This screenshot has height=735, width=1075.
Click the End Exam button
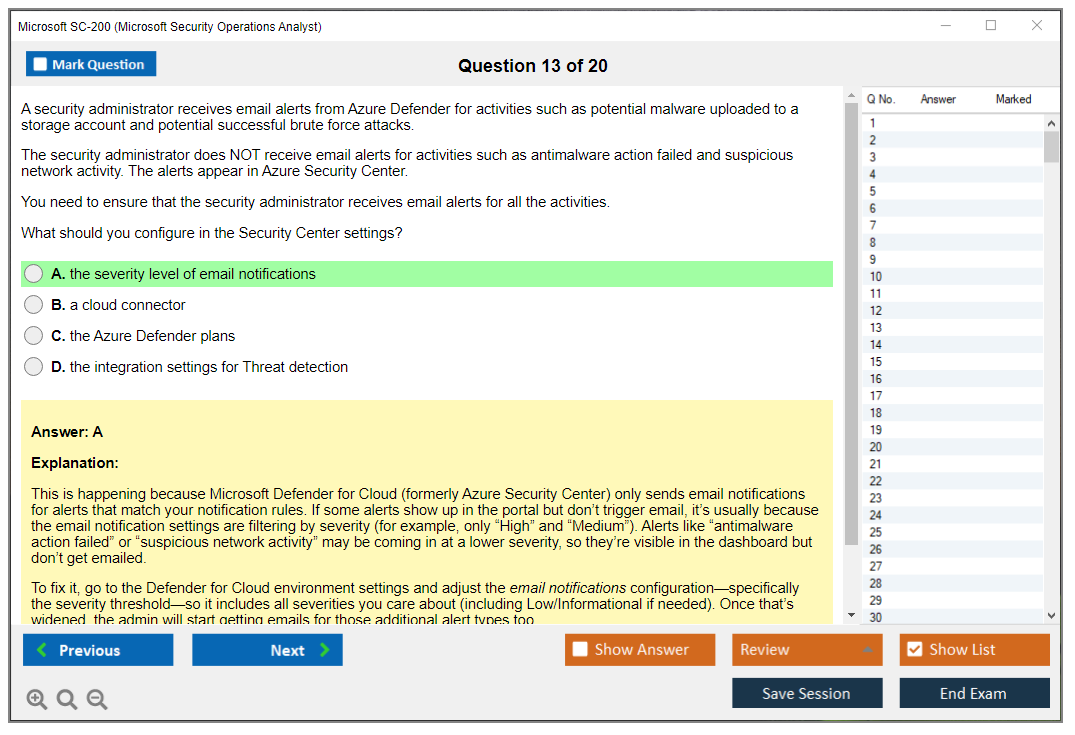[974, 693]
